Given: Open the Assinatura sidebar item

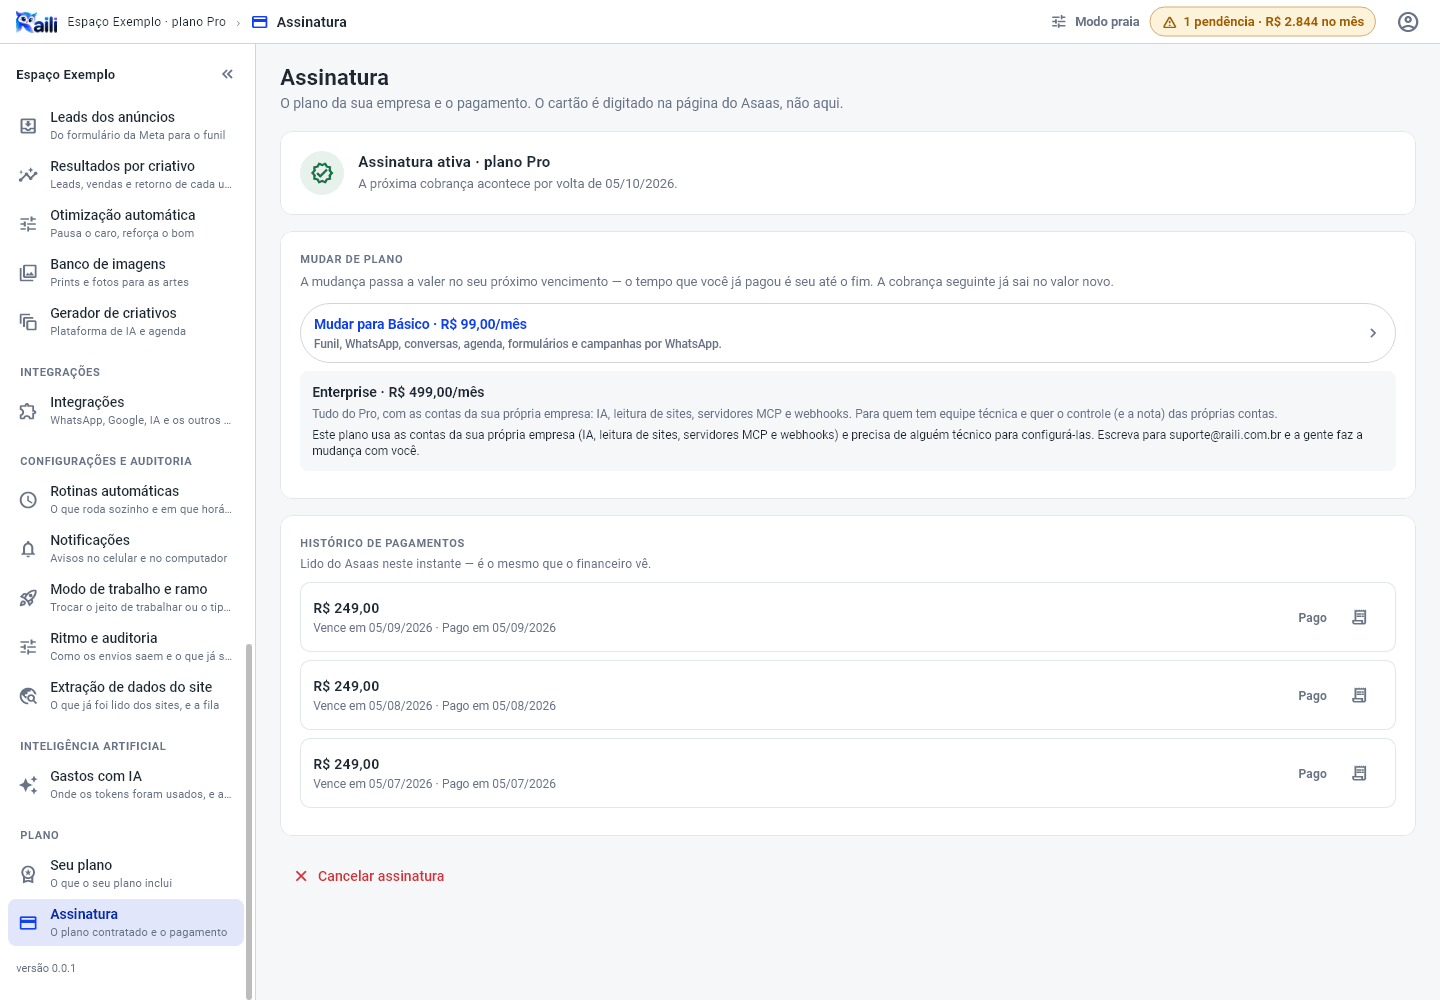Looking at the screenshot, I should click(126, 923).
